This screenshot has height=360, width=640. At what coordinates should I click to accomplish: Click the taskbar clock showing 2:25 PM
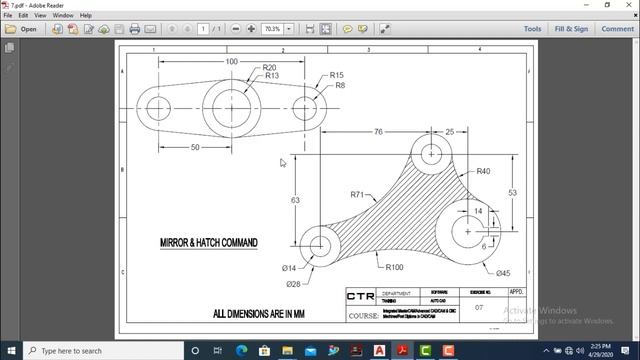(600, 351)
